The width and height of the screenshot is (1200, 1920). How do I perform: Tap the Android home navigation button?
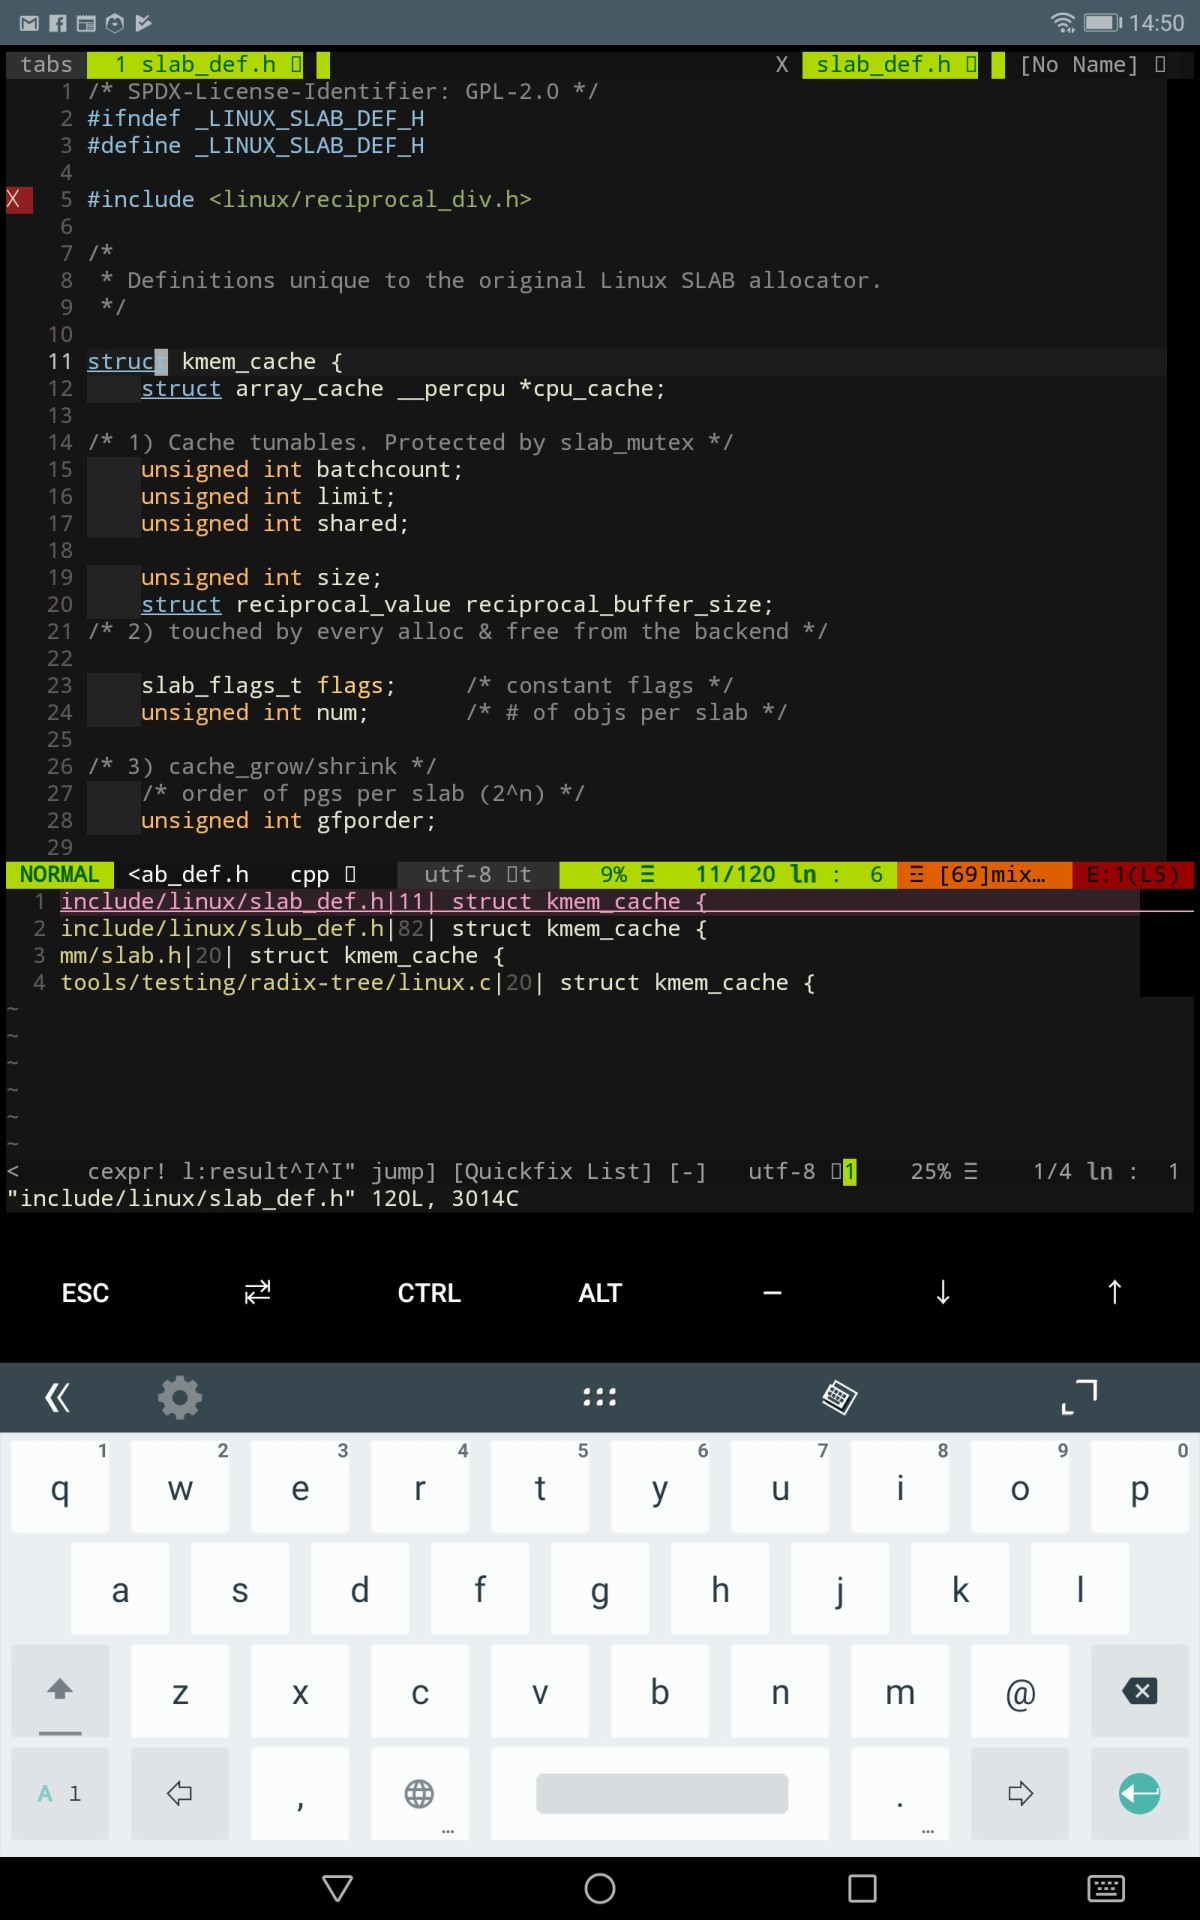click(600, 1888)
